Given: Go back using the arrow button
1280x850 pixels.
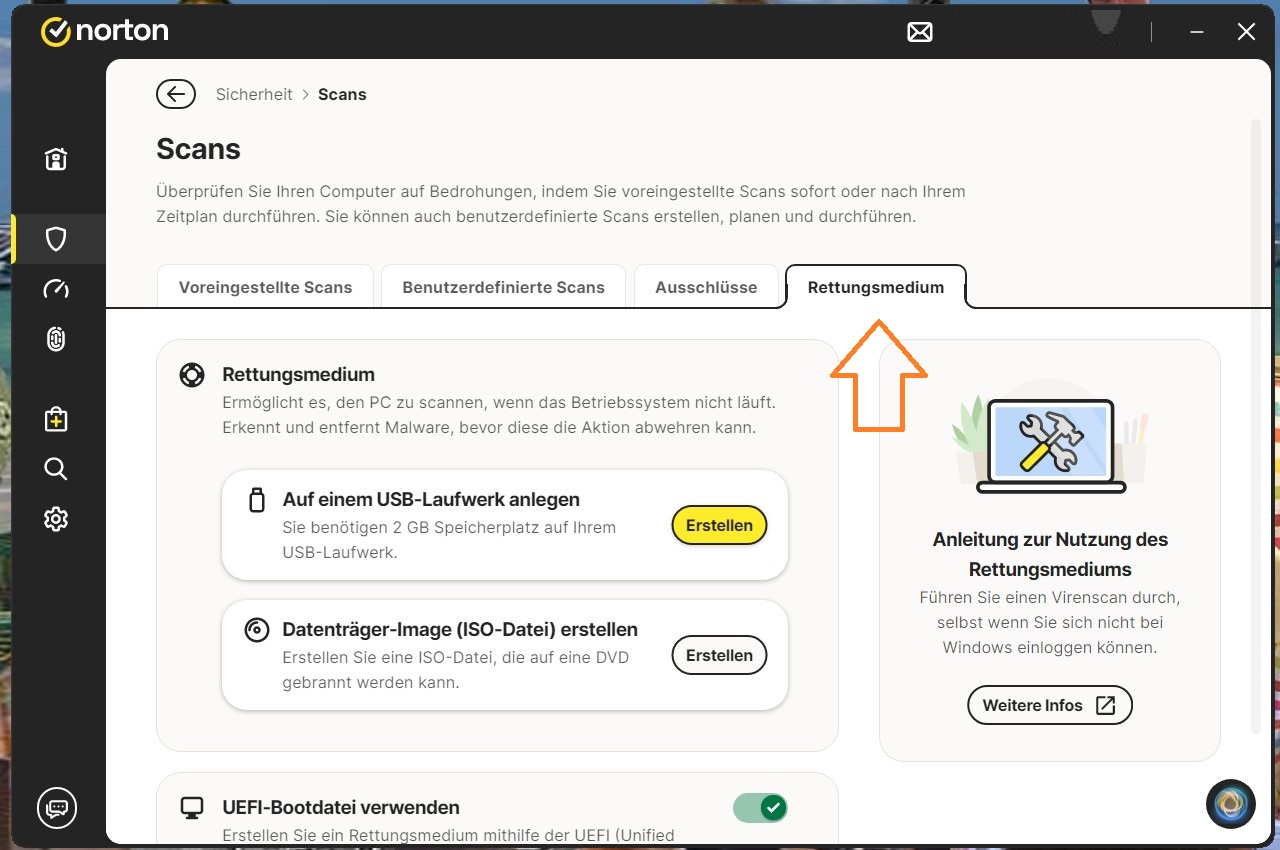Looking at the screenshot, I should (176, 94).
